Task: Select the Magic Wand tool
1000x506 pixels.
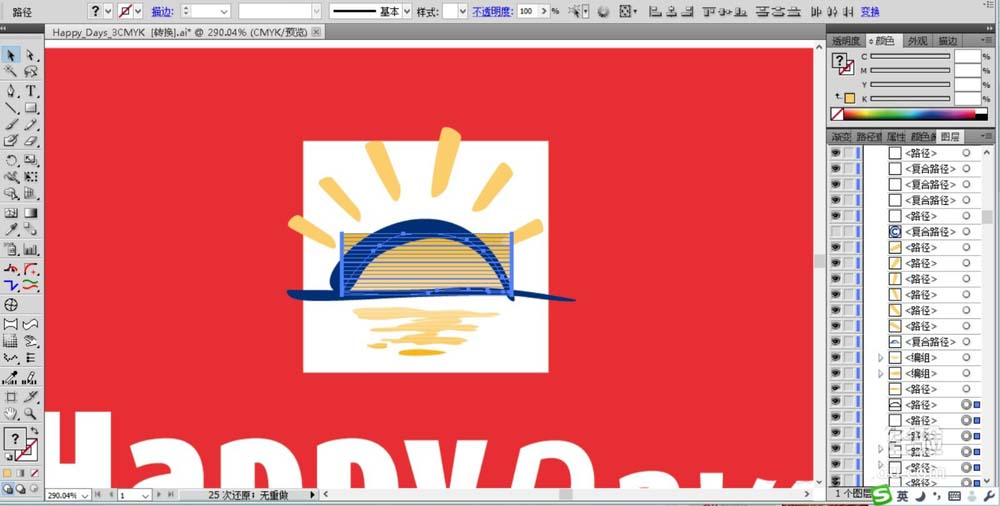Action: (11, 71)
